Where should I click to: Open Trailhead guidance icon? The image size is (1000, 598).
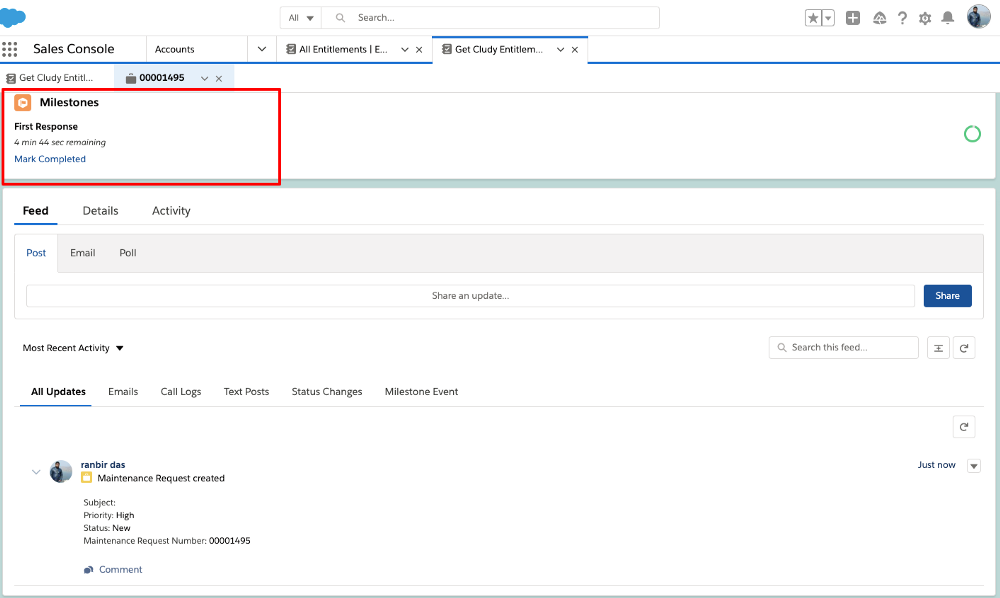879,18
